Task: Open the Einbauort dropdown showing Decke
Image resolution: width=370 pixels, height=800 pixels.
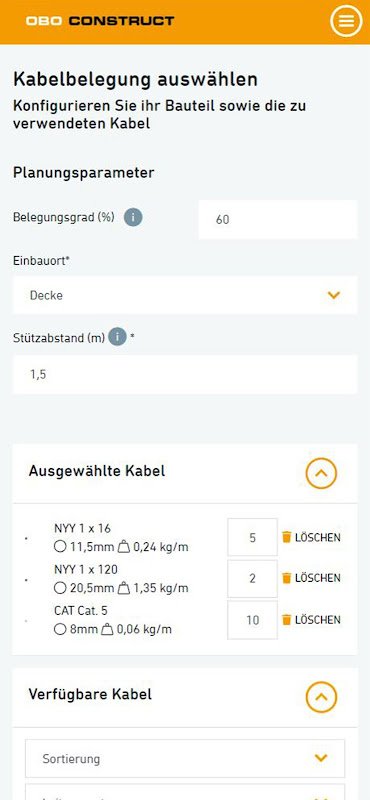Action: click(185, 295)
